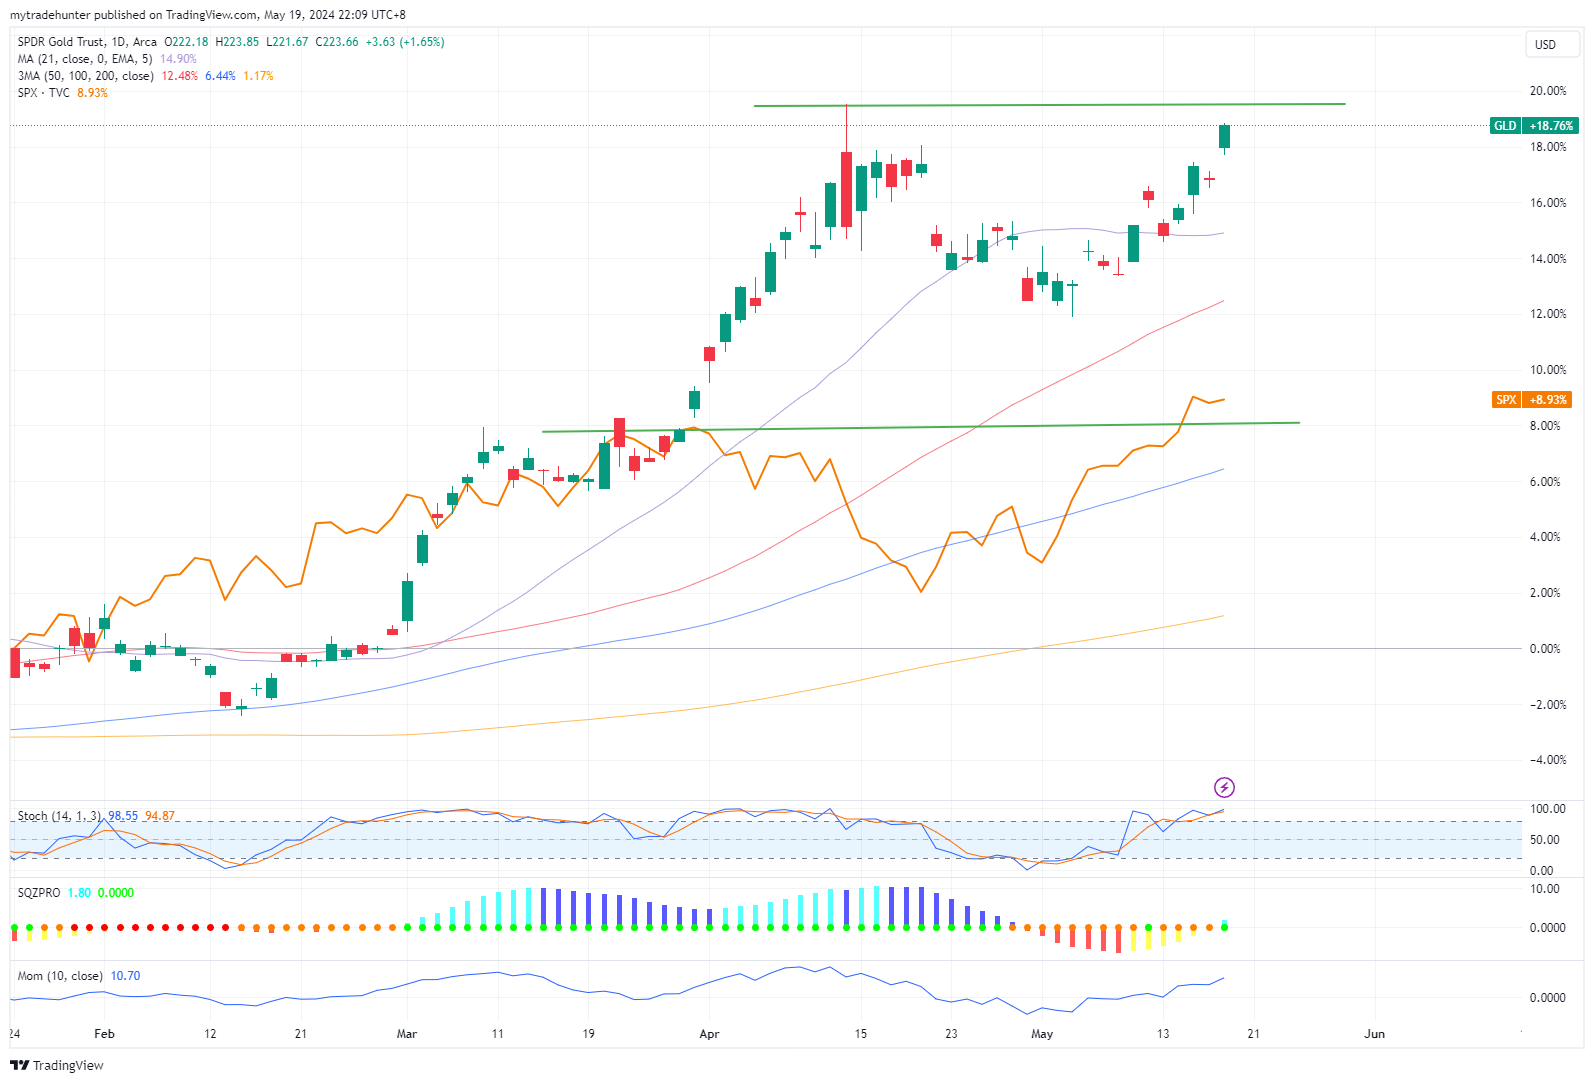Select the SPX · TVC comparison legend

tap(44, 93)
